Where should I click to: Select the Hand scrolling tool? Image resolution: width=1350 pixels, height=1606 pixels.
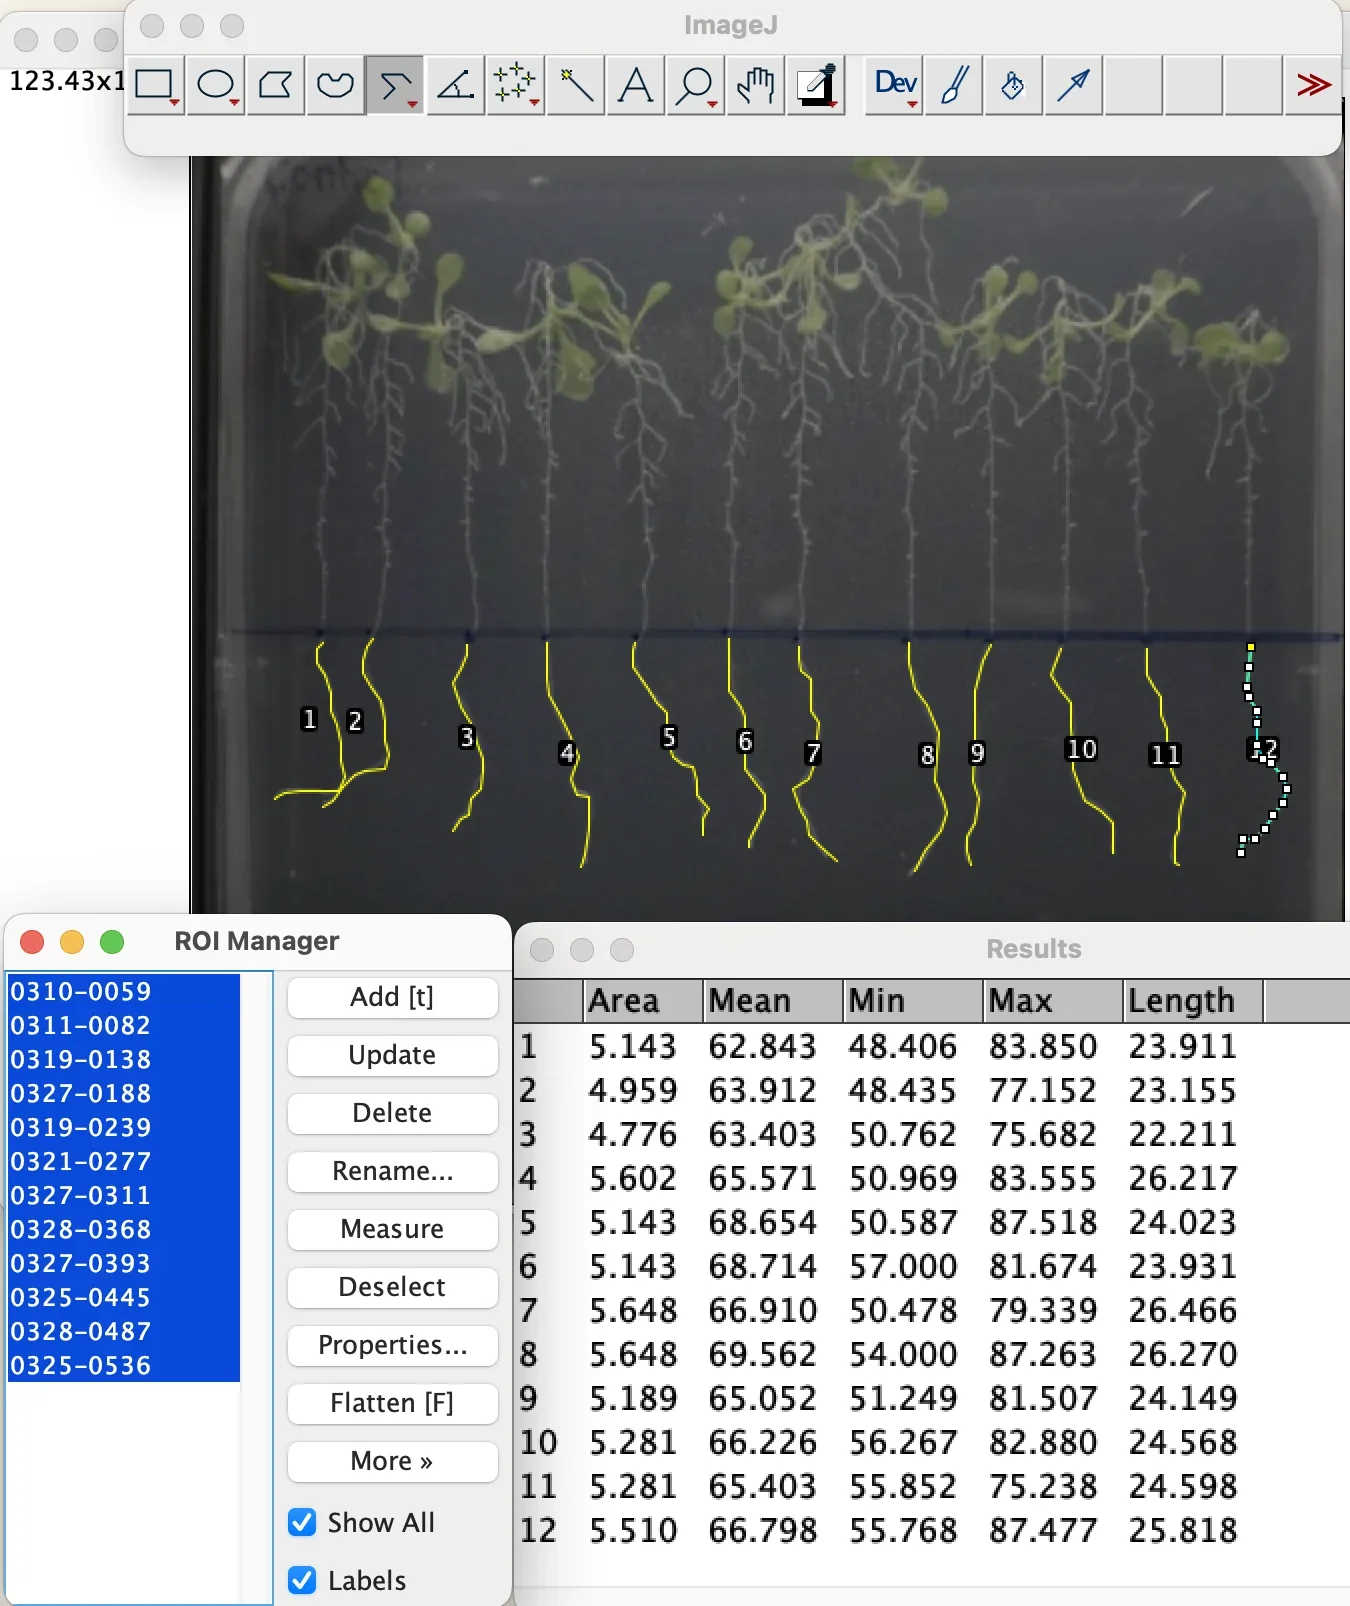(756, 86)
